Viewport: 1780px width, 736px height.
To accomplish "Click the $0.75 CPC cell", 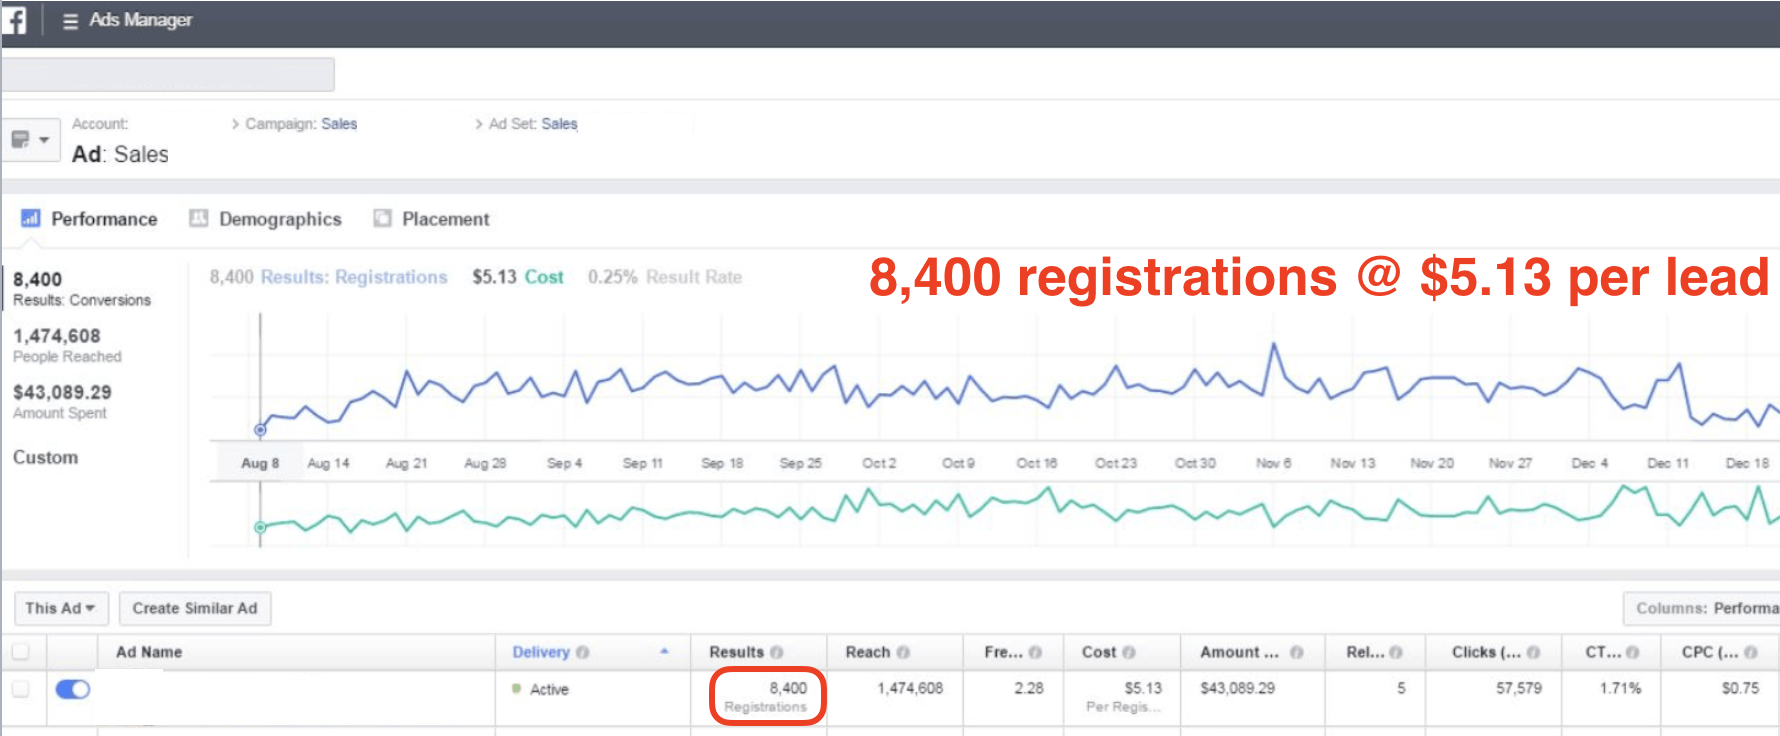I will coord(1740,688).
